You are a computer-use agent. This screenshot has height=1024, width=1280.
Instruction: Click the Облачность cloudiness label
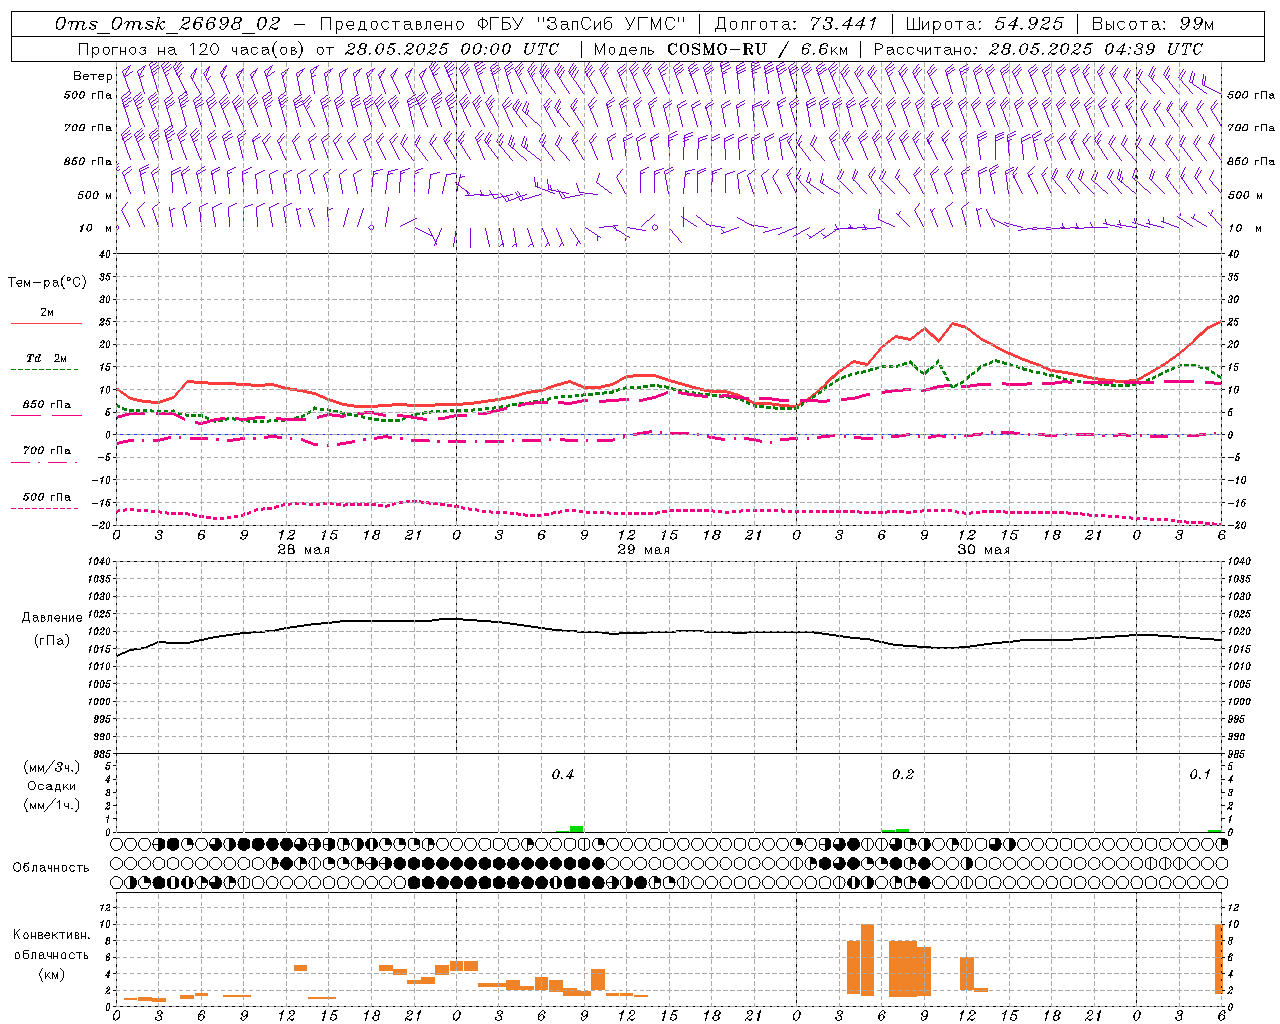tap(51, 868)
